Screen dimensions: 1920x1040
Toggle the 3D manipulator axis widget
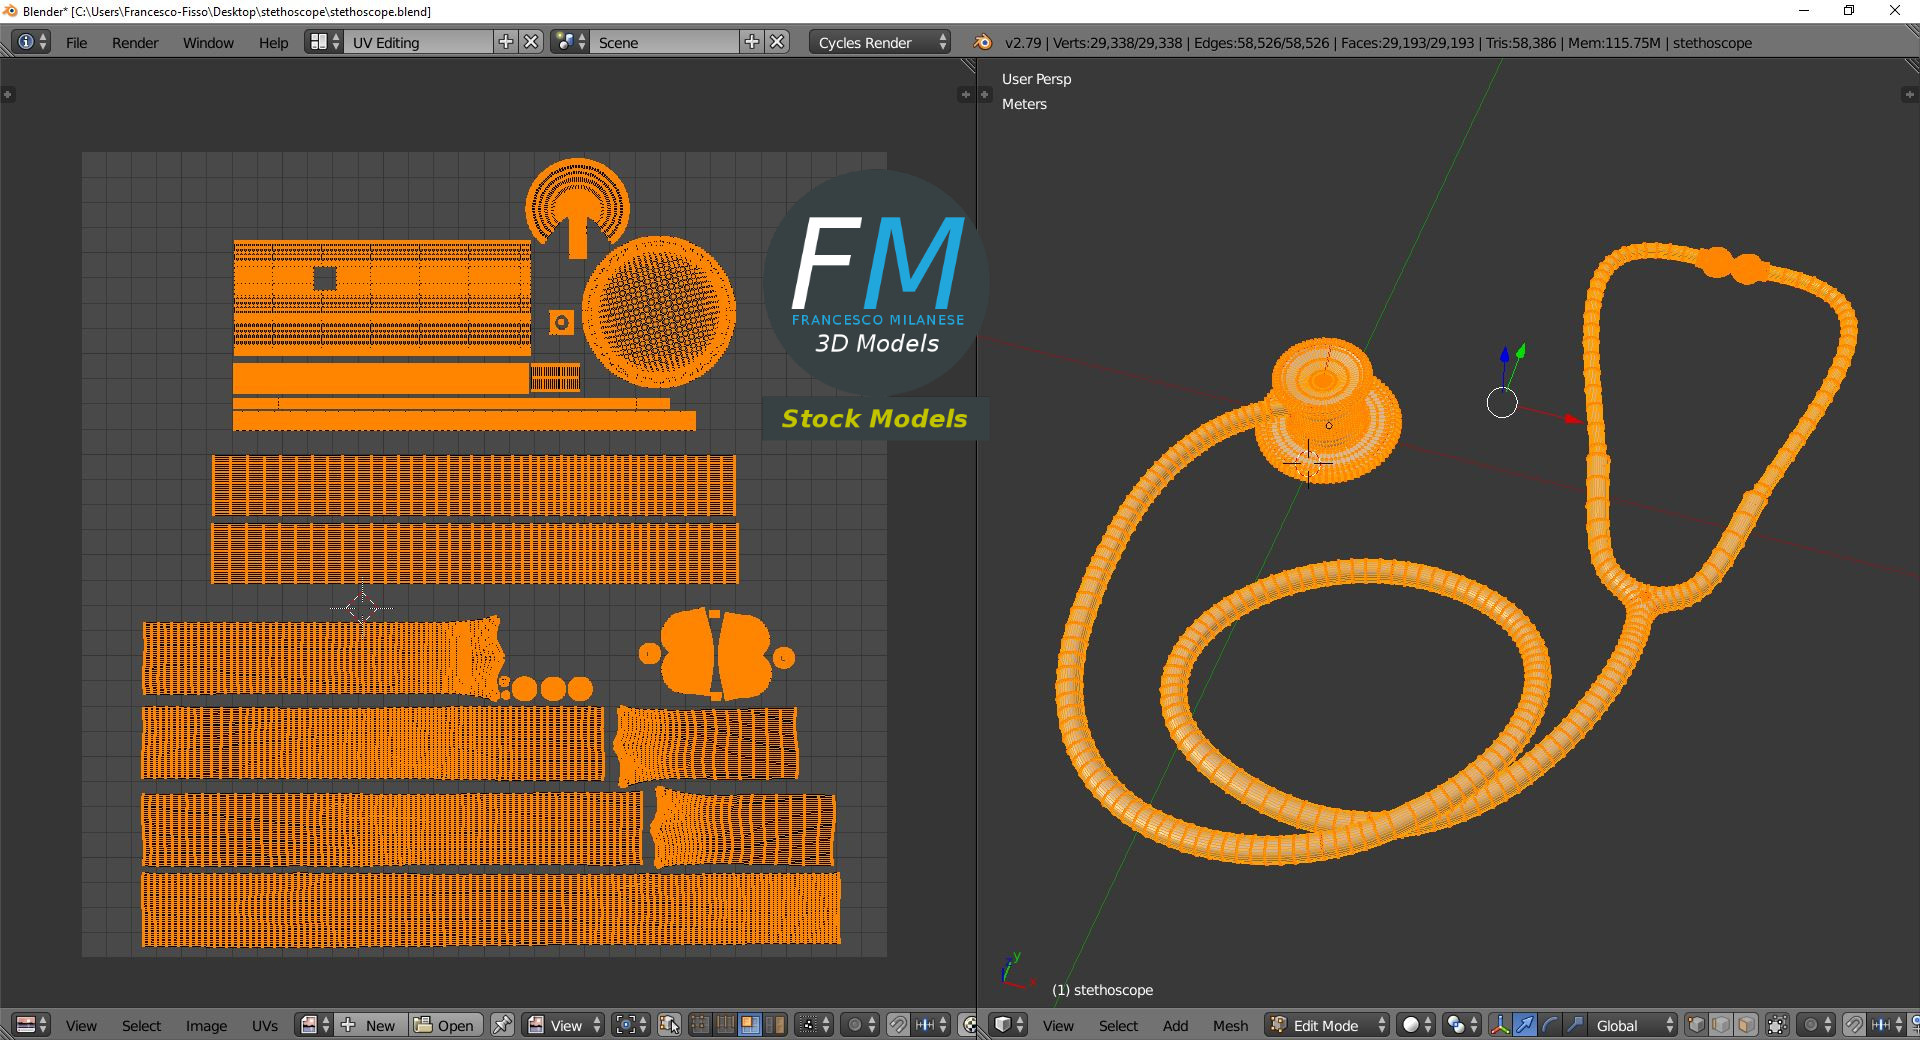click(1499, 1025)
